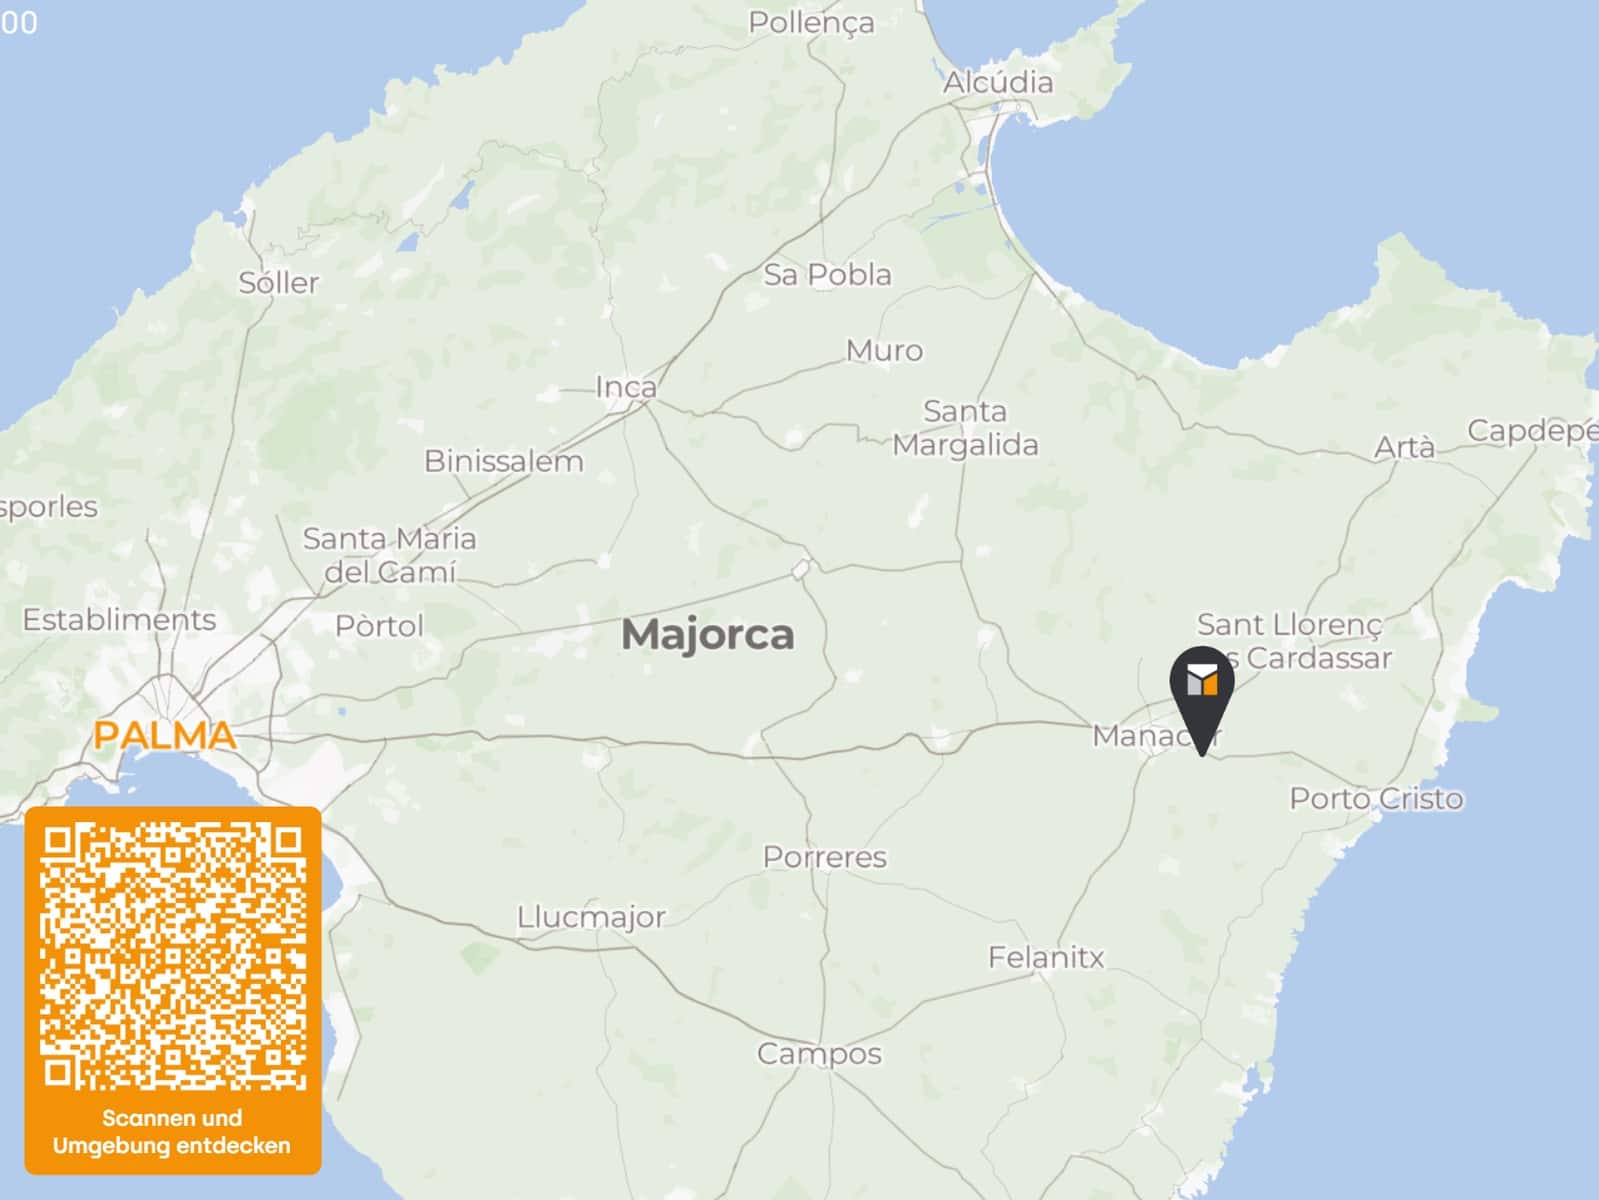The width and height of the screenshot is (1599, 1200).
Task: Click the Llucmajor town label
Action: [590, 917]
